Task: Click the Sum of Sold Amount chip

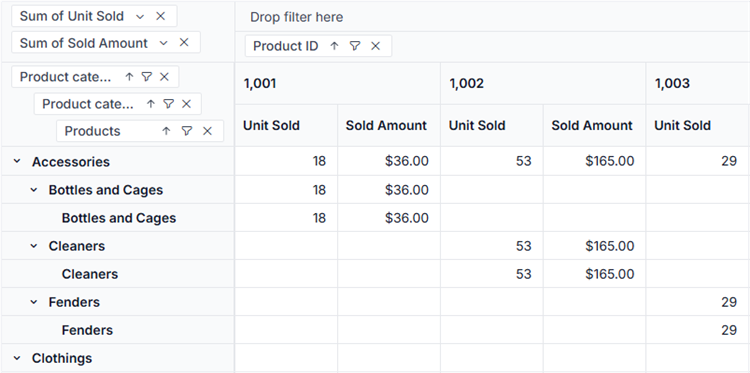Action: point(106,43)
